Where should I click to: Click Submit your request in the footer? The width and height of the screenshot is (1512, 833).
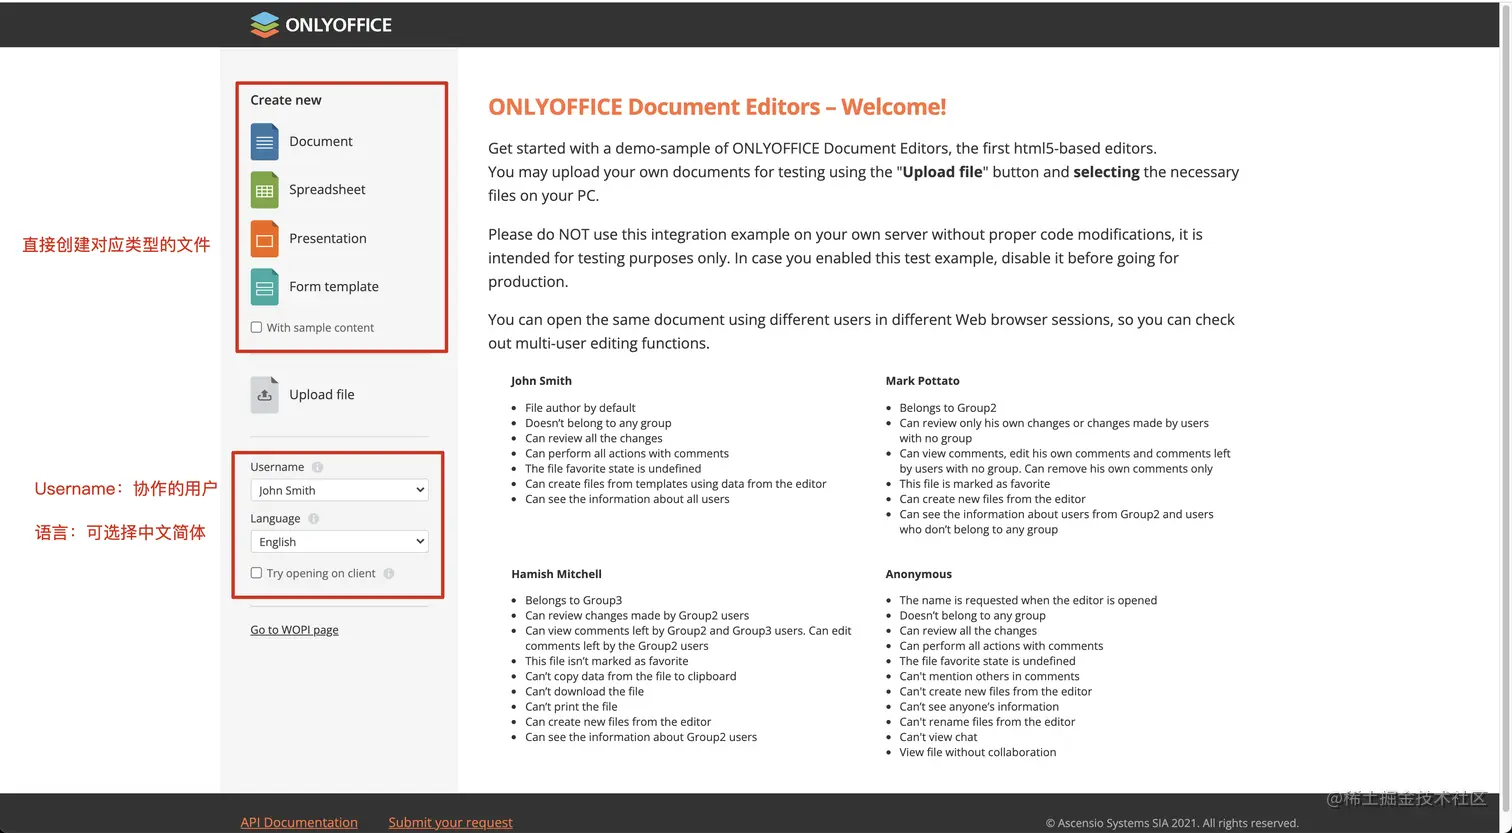pyautogui.click(x=450, y=822)
